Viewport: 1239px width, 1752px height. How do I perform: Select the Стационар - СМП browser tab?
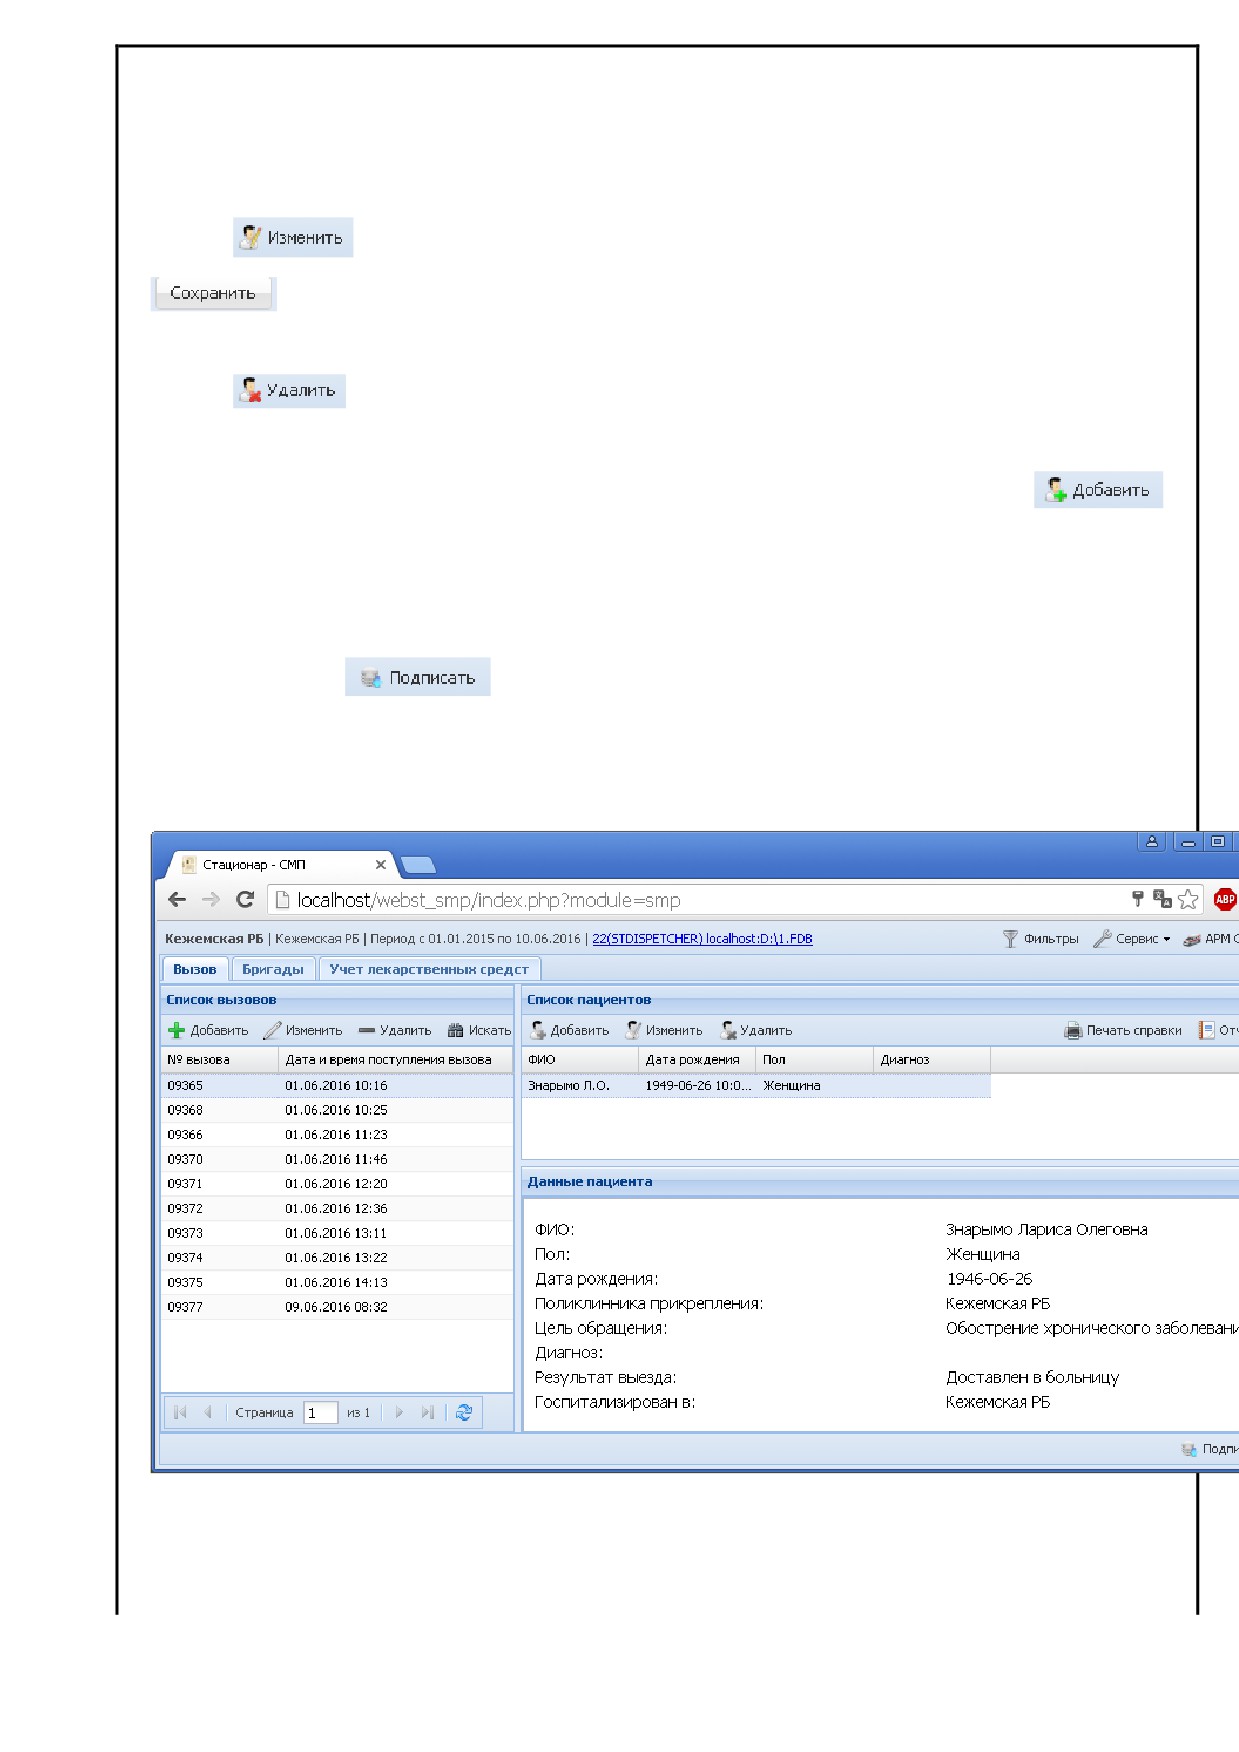click(280, 864)
